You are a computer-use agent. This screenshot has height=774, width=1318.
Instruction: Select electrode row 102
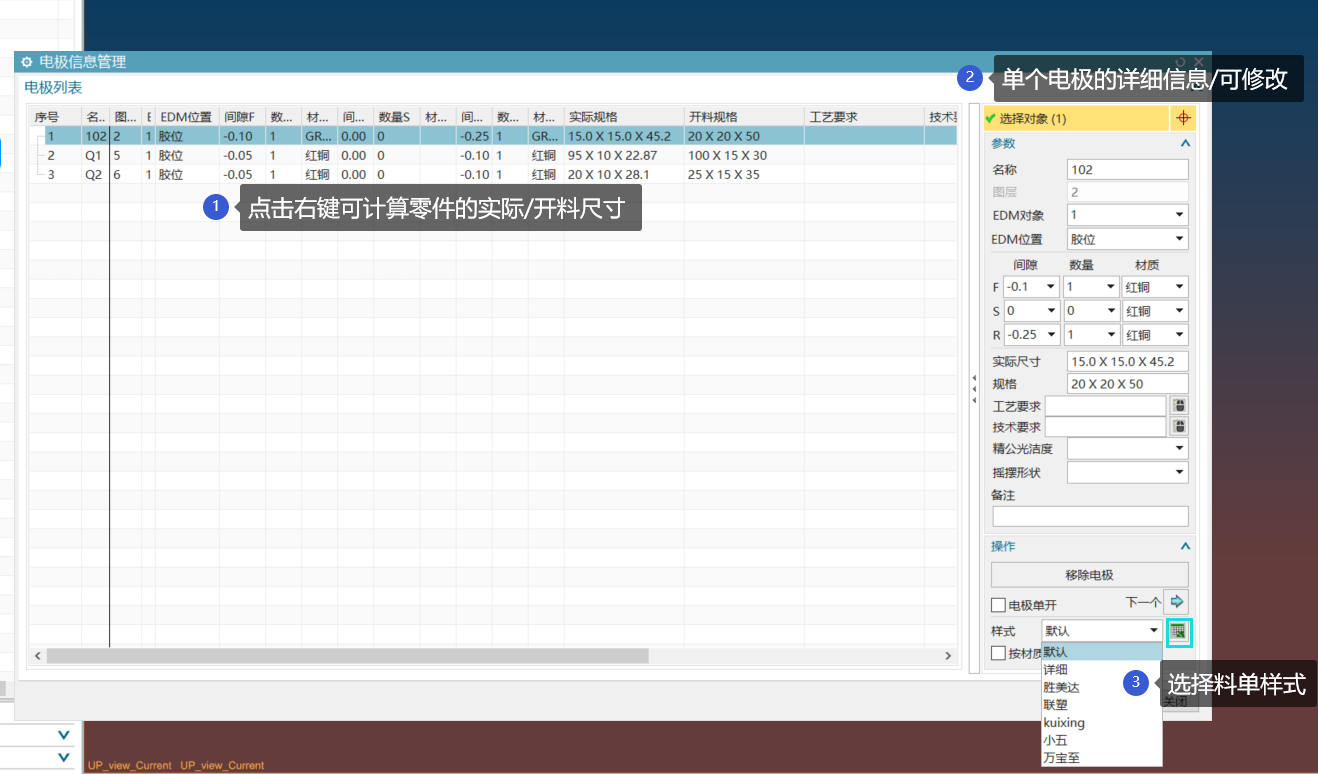coord(493,136)
